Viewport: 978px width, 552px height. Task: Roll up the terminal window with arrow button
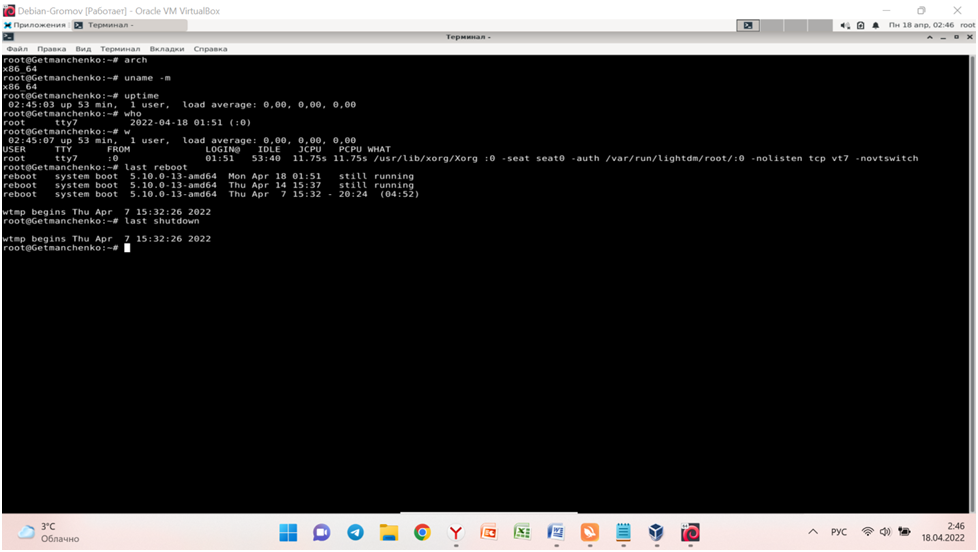coord(929,37)
